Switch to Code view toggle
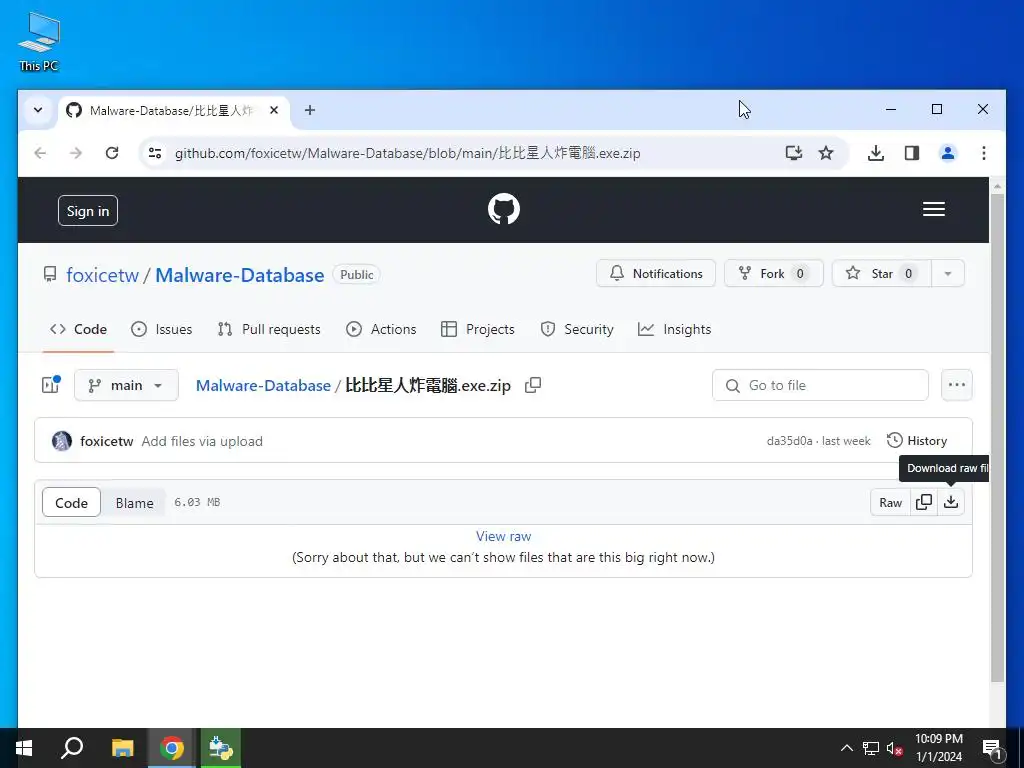 tap(71, 502)
